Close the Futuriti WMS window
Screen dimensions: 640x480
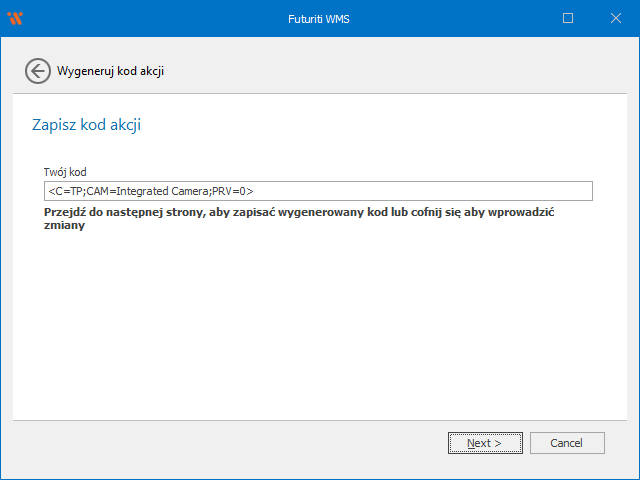coord(614,18)
